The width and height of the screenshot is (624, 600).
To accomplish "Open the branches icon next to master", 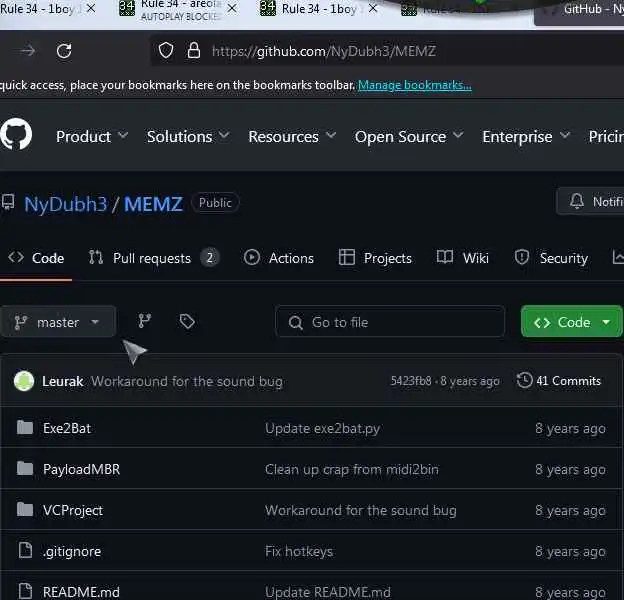I will [x=144, y=321].
